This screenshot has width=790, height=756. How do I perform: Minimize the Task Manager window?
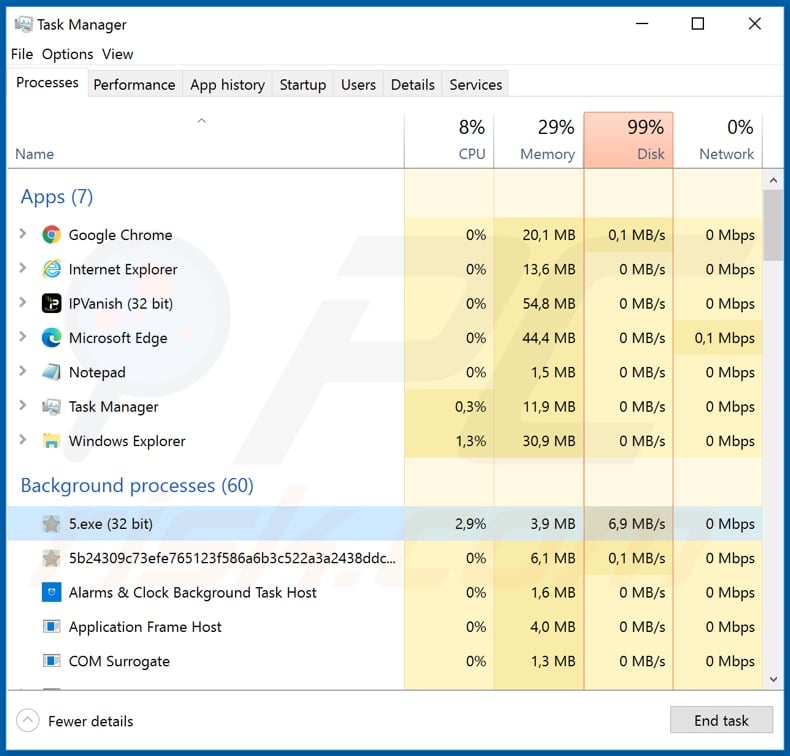[642, 24]
